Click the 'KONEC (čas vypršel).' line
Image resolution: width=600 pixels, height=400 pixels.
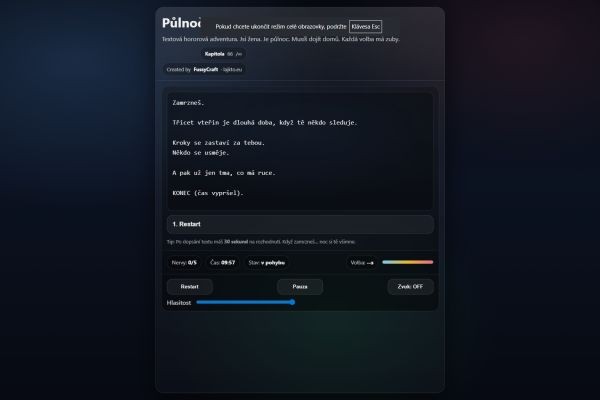[x=208, y=193]
